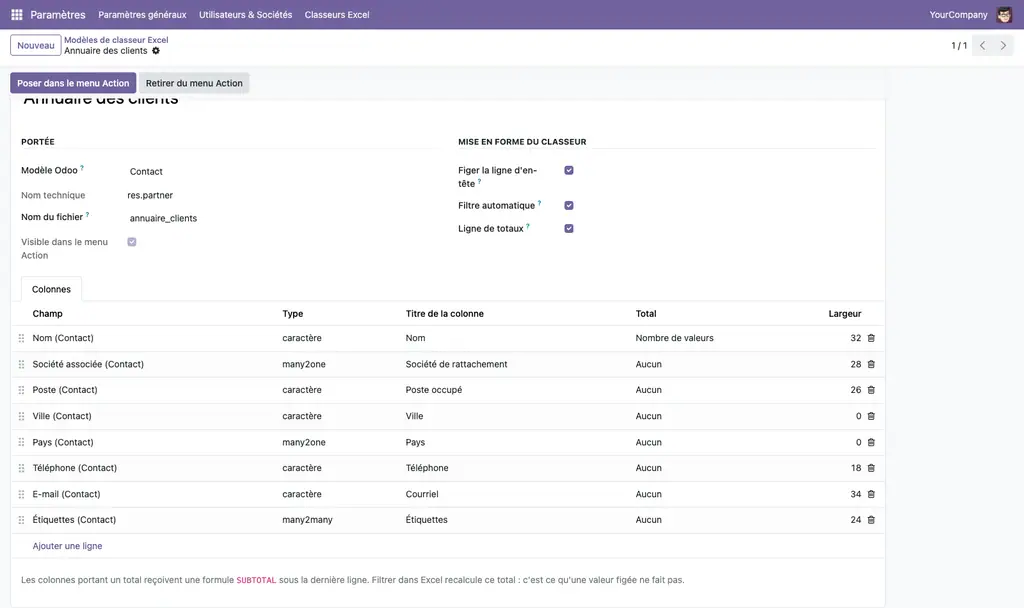Click Ajouter une ligne link

point(67,546)
